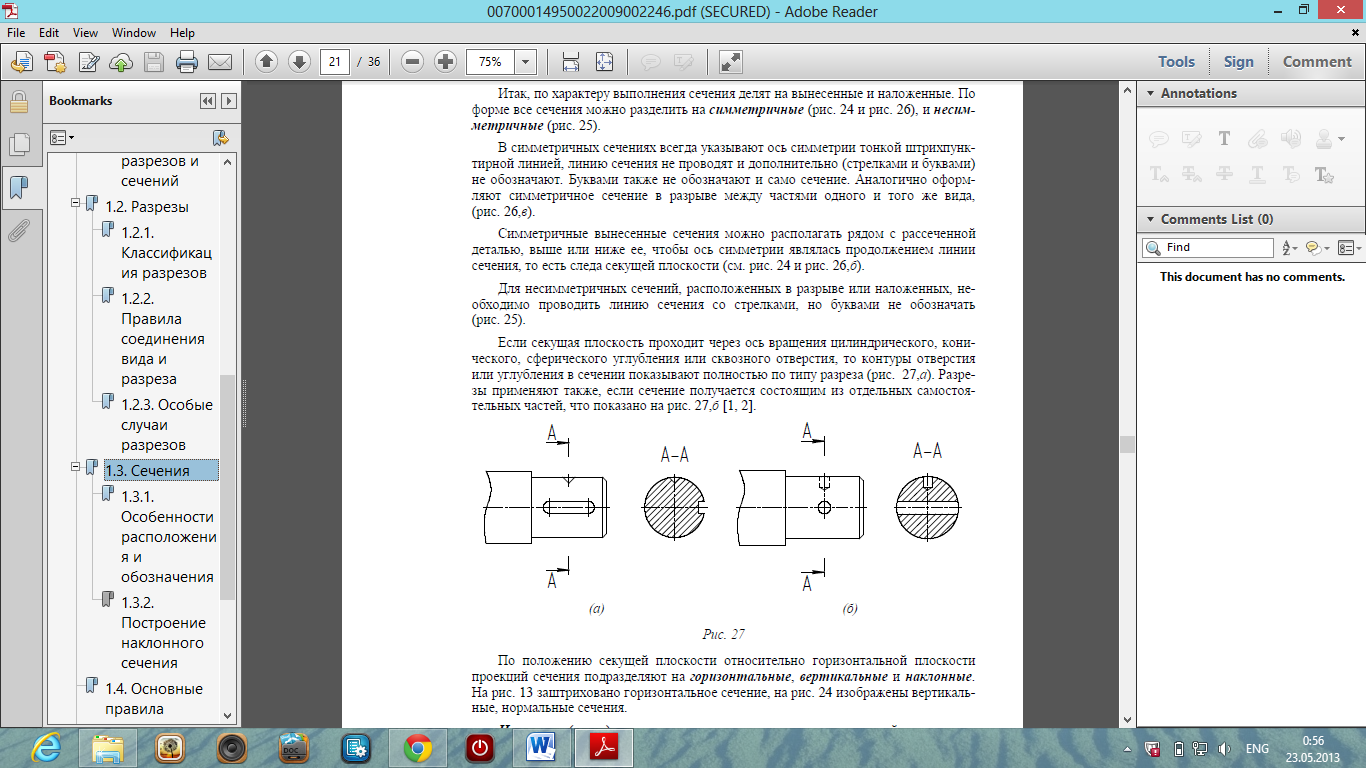The height and width of the screenshot is (768, 1366).
Task: Click the Security Settings padlock icon
Action: pos(18,101)
